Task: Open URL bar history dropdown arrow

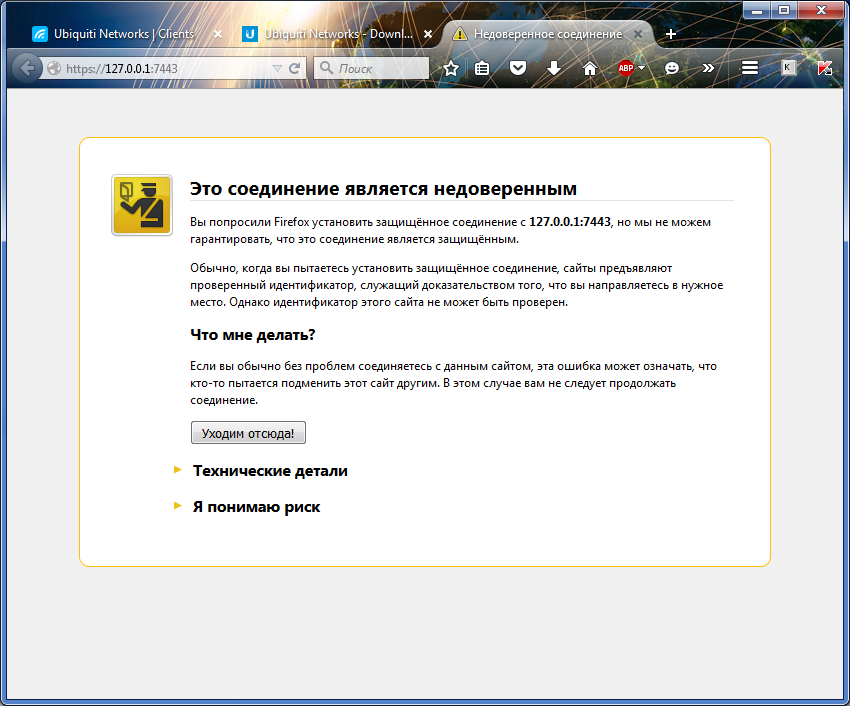Action: click(x=277, y=68)
